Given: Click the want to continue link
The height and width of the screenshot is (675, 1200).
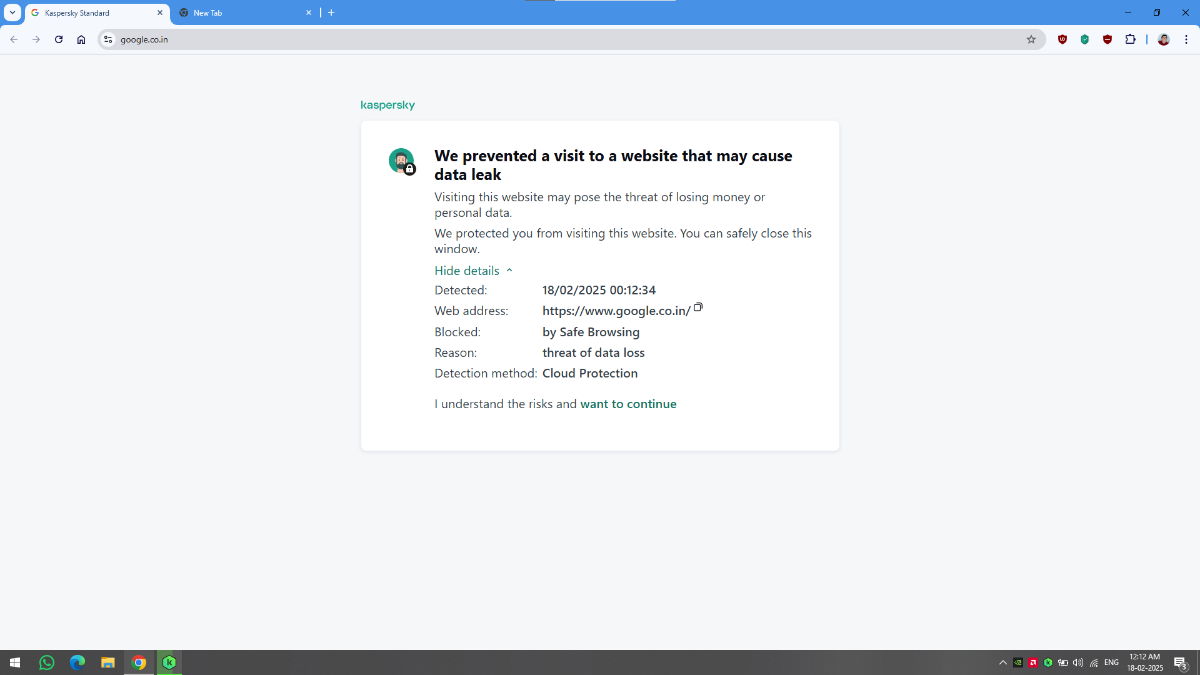Looking at the screenshot, I should (628, 404).
